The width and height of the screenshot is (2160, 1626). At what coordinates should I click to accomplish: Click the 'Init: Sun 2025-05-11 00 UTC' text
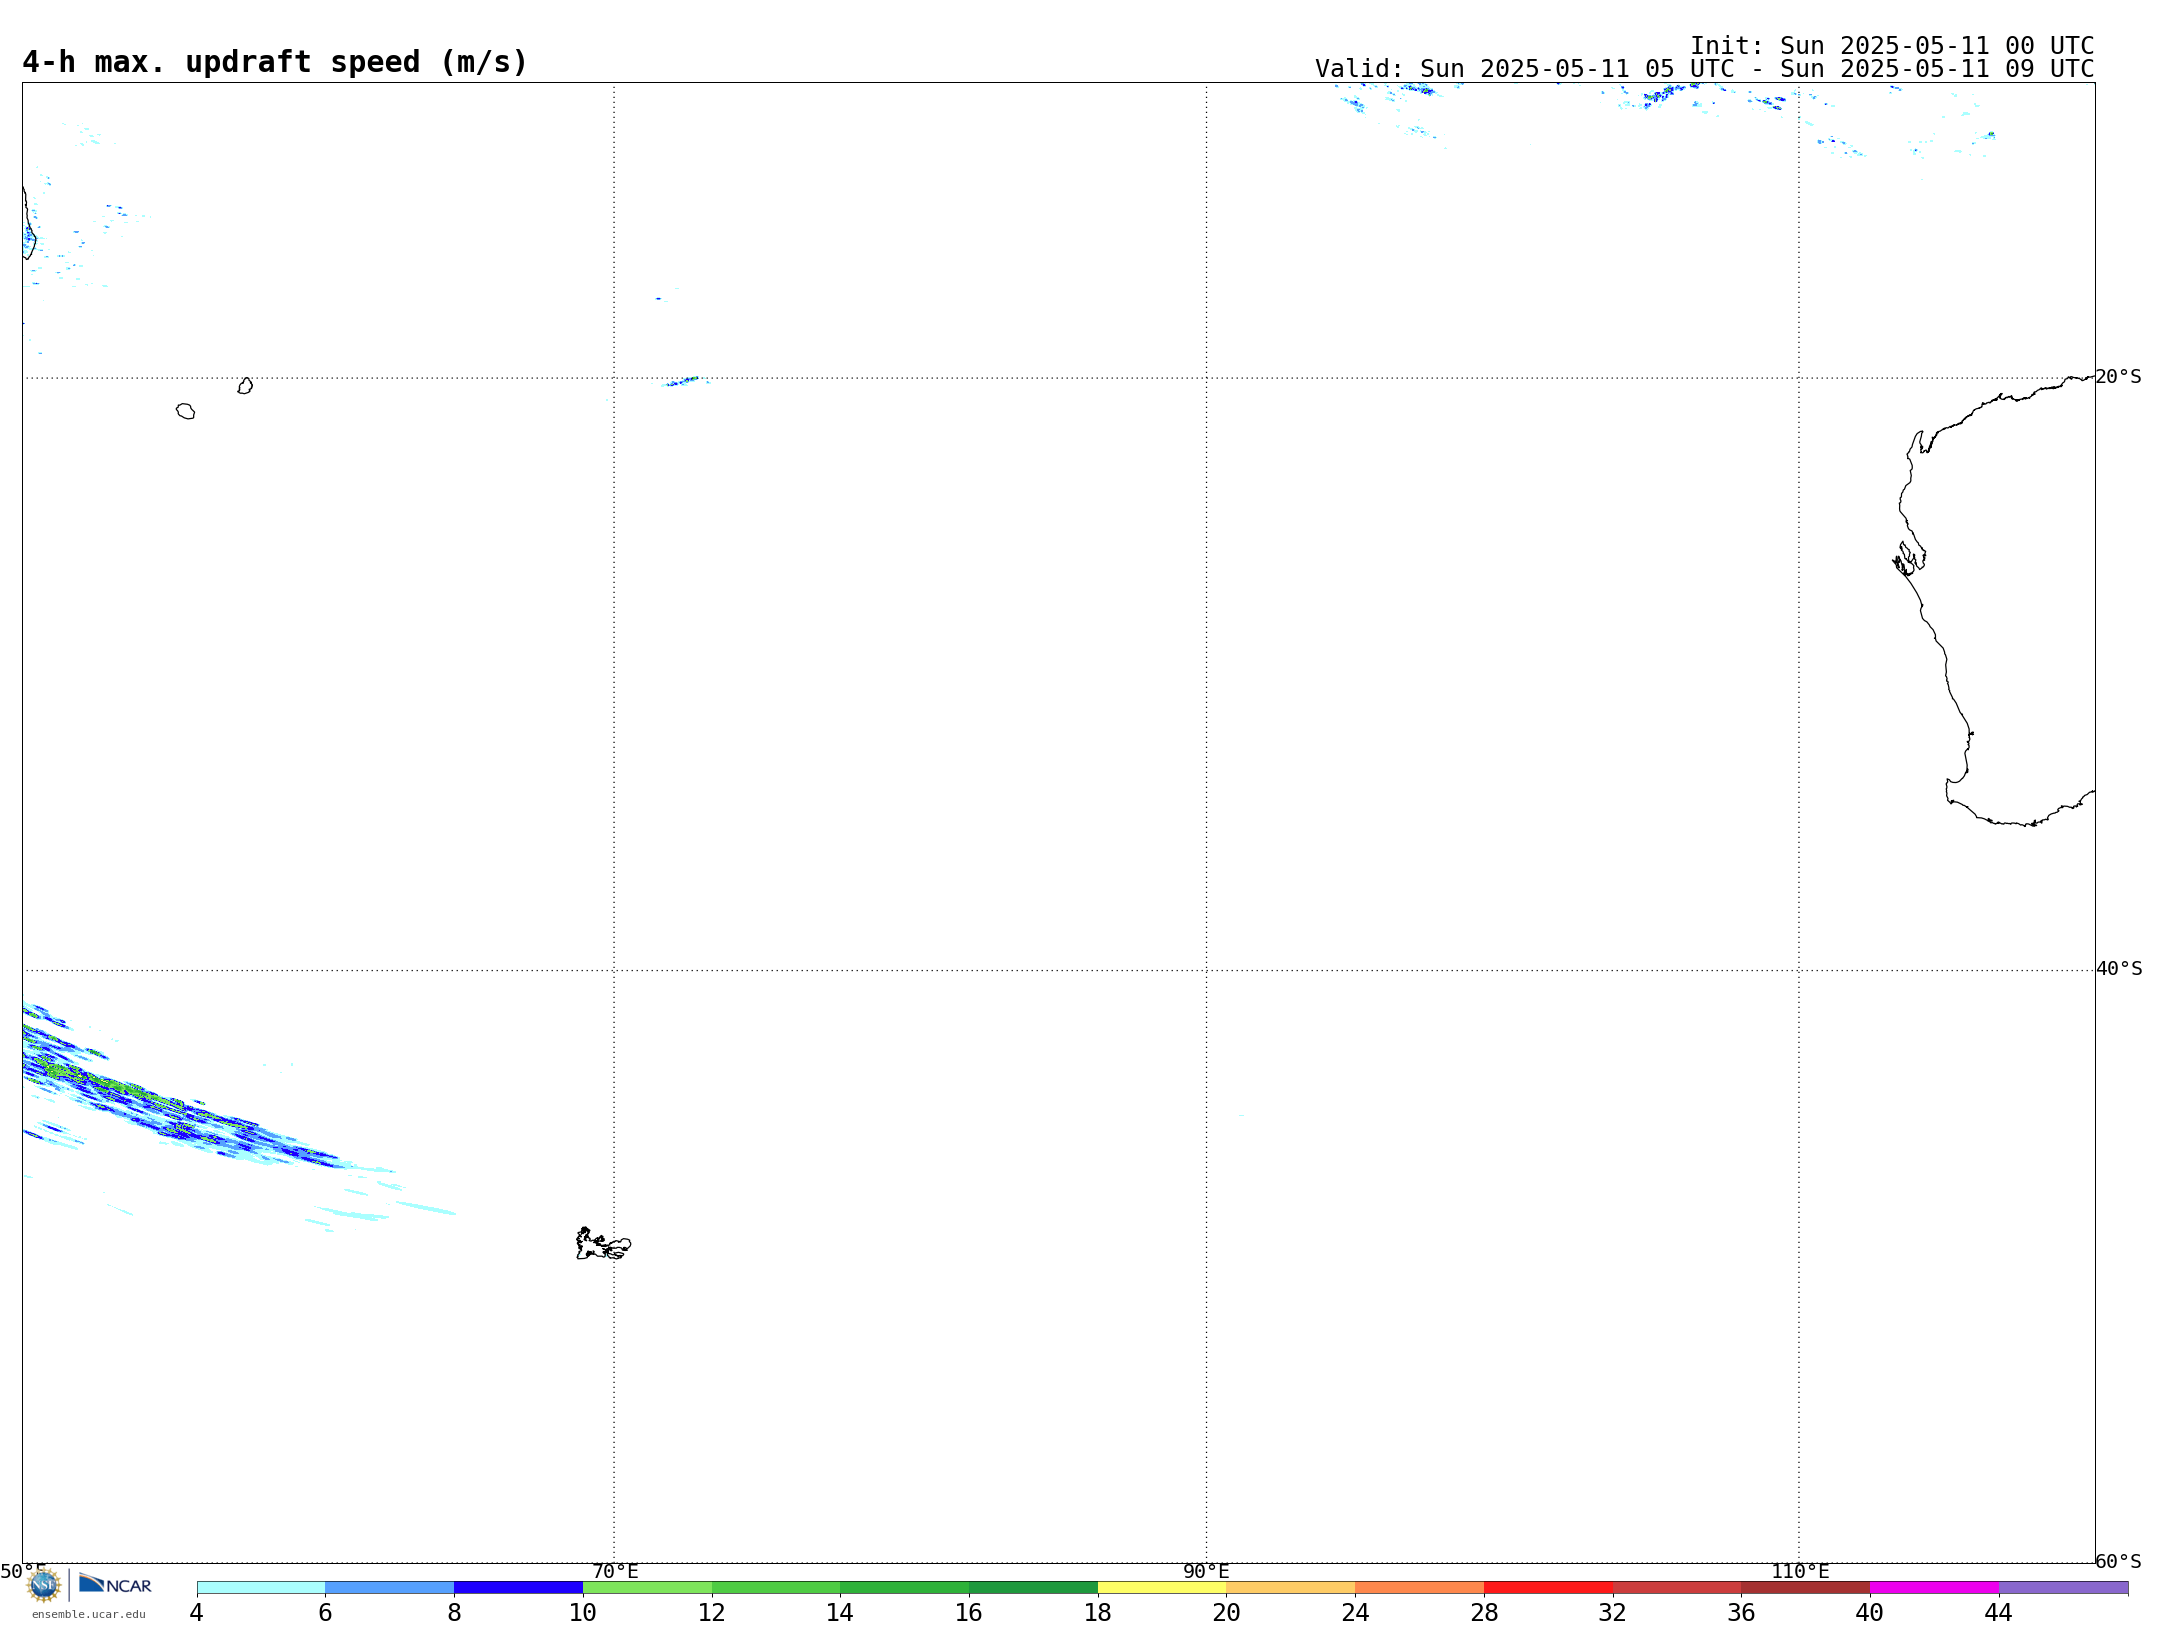click(x=1891, y=46)
